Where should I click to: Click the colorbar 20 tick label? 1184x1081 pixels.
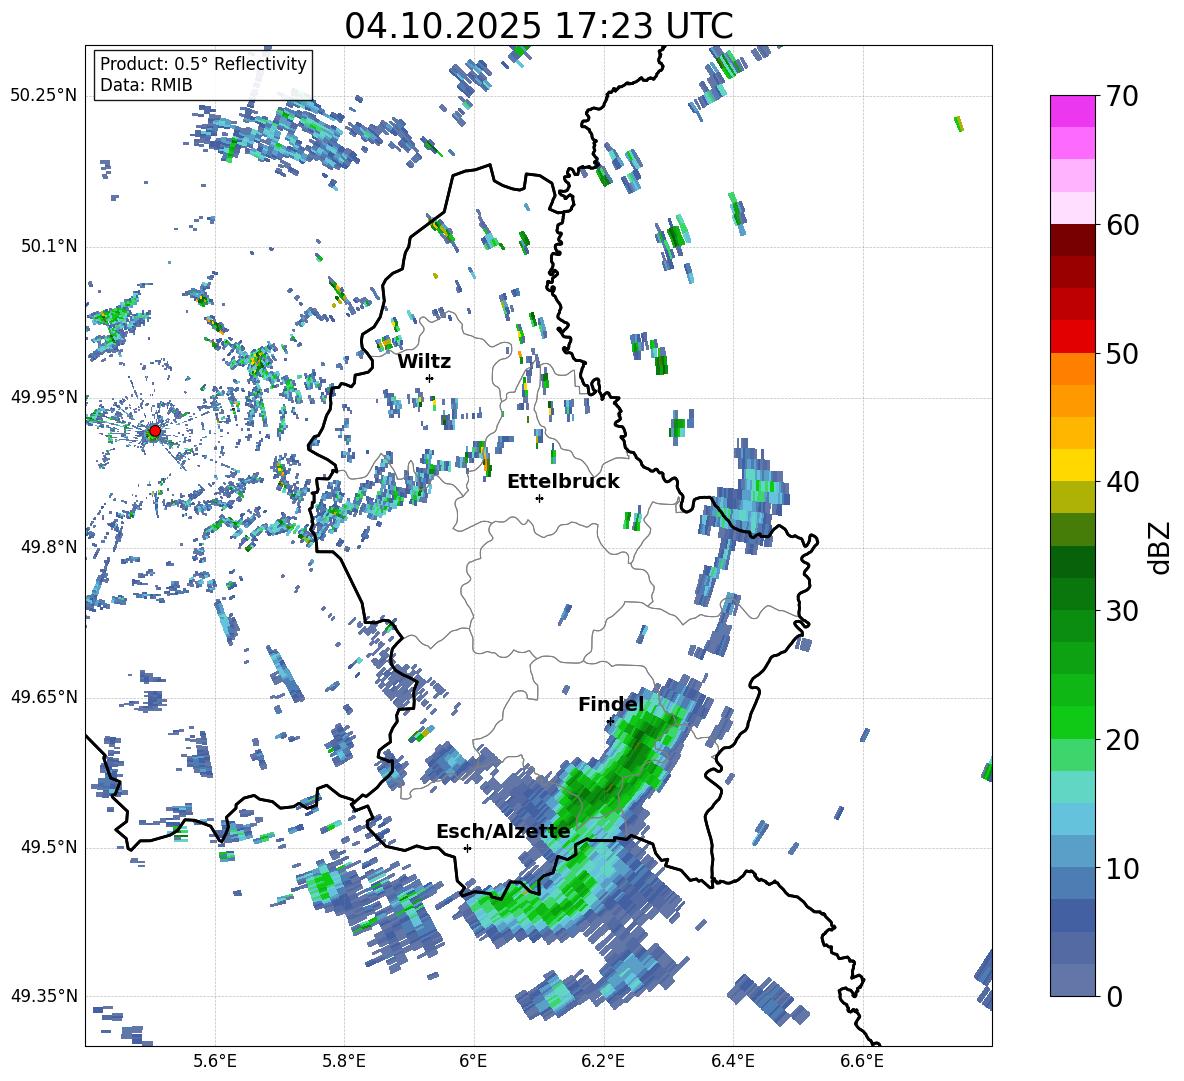(x=1121, y=740)
